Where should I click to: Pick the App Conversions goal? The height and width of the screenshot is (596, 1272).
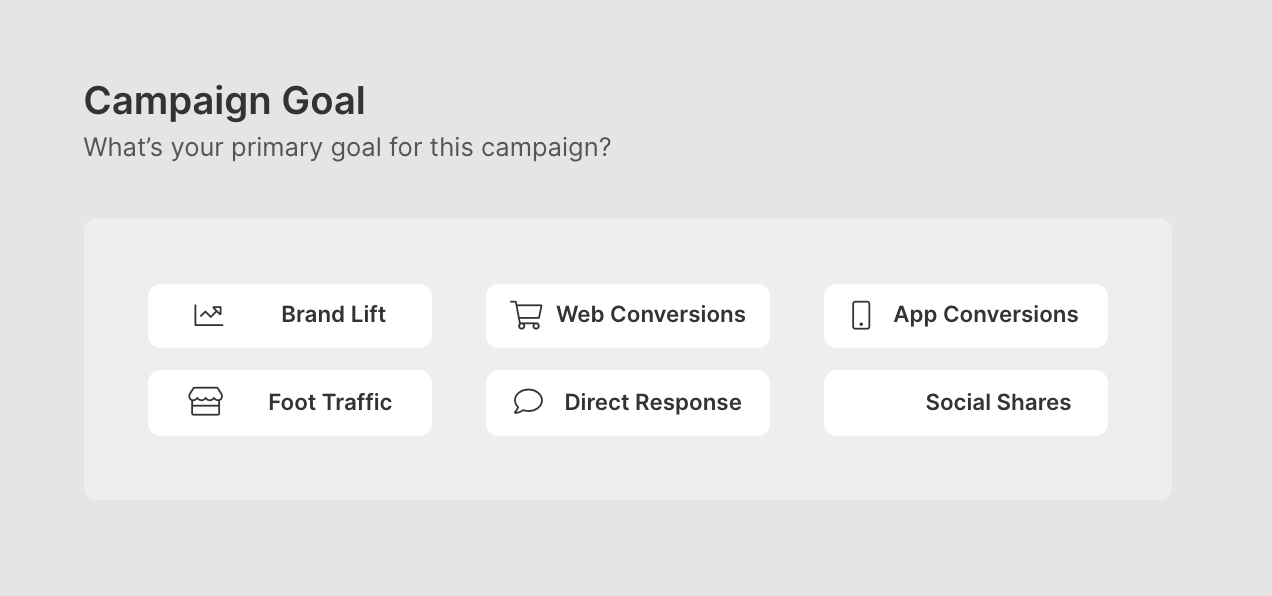pyautogui.click(x=966, y=316)
